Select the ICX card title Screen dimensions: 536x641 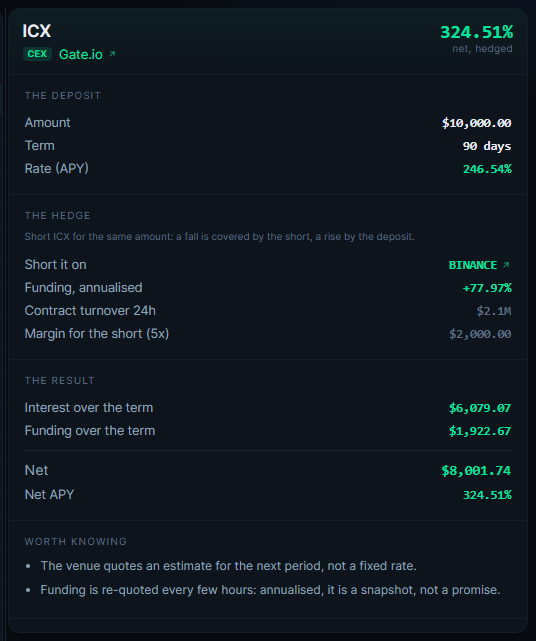(x=37, y=31)
